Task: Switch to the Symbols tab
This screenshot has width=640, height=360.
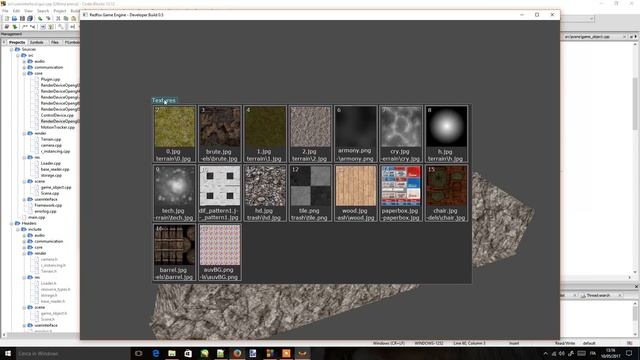Action: (36, 42)
